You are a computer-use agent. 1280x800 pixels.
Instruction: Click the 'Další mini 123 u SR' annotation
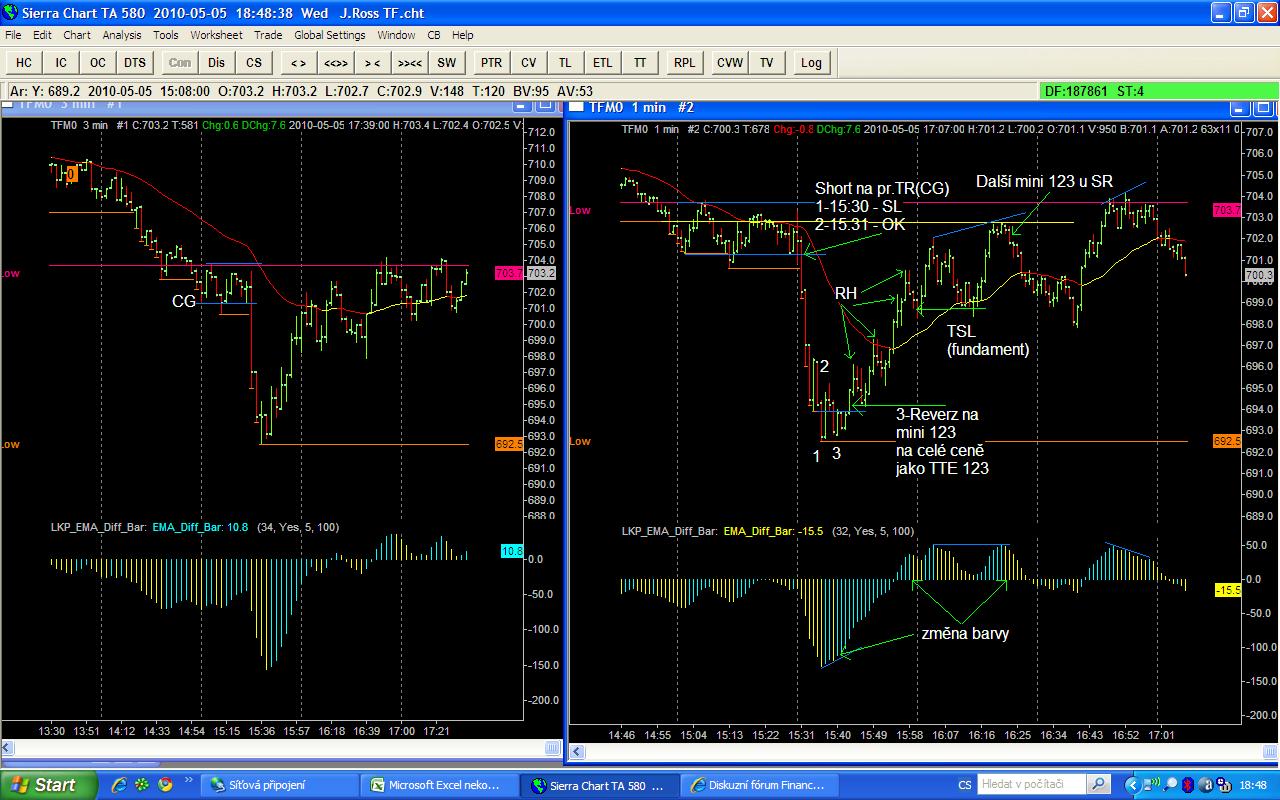[x=1044, y=181]
